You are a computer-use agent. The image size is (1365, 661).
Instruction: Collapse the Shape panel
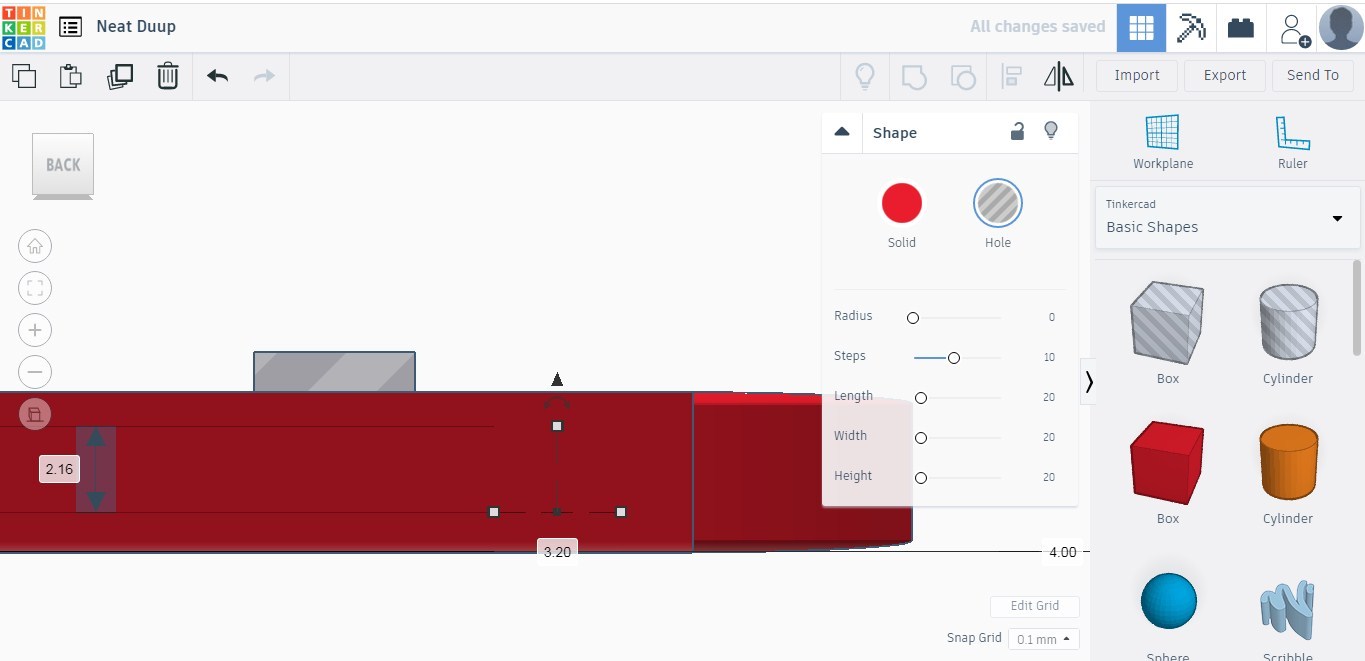coord(842,132)
